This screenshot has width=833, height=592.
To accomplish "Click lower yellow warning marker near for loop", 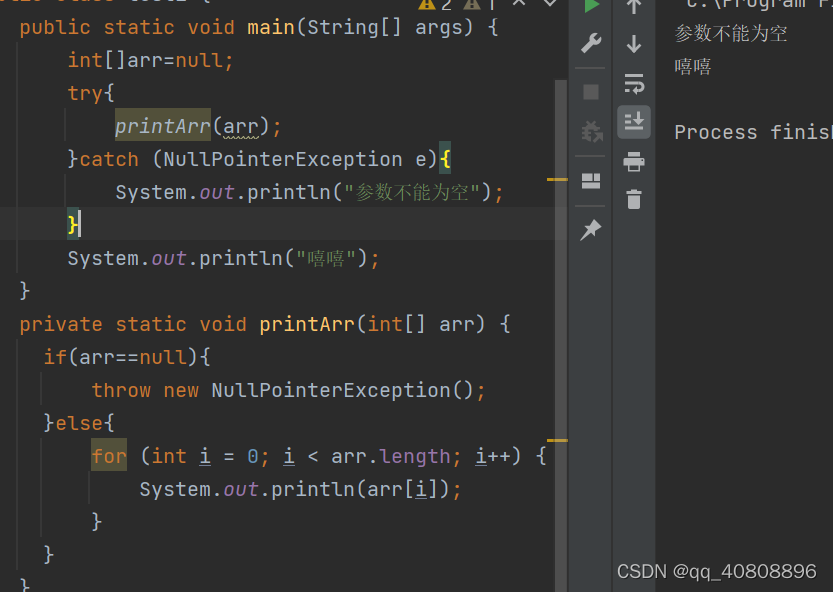I will pyautogui.click(x=557, y=441).
